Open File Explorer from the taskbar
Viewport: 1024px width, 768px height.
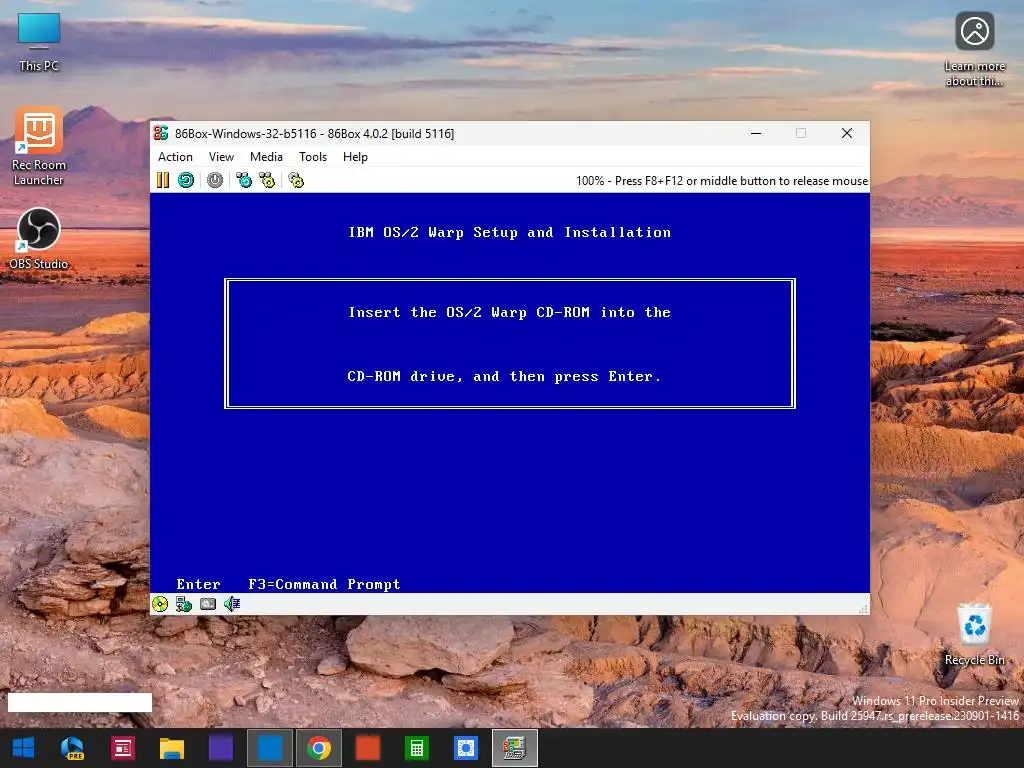(x=172, y=748)
